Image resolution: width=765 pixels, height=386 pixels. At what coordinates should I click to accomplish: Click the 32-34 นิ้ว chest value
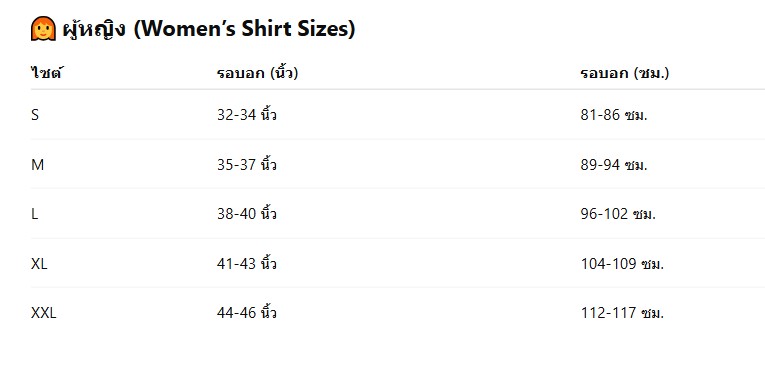click(247, 115)
